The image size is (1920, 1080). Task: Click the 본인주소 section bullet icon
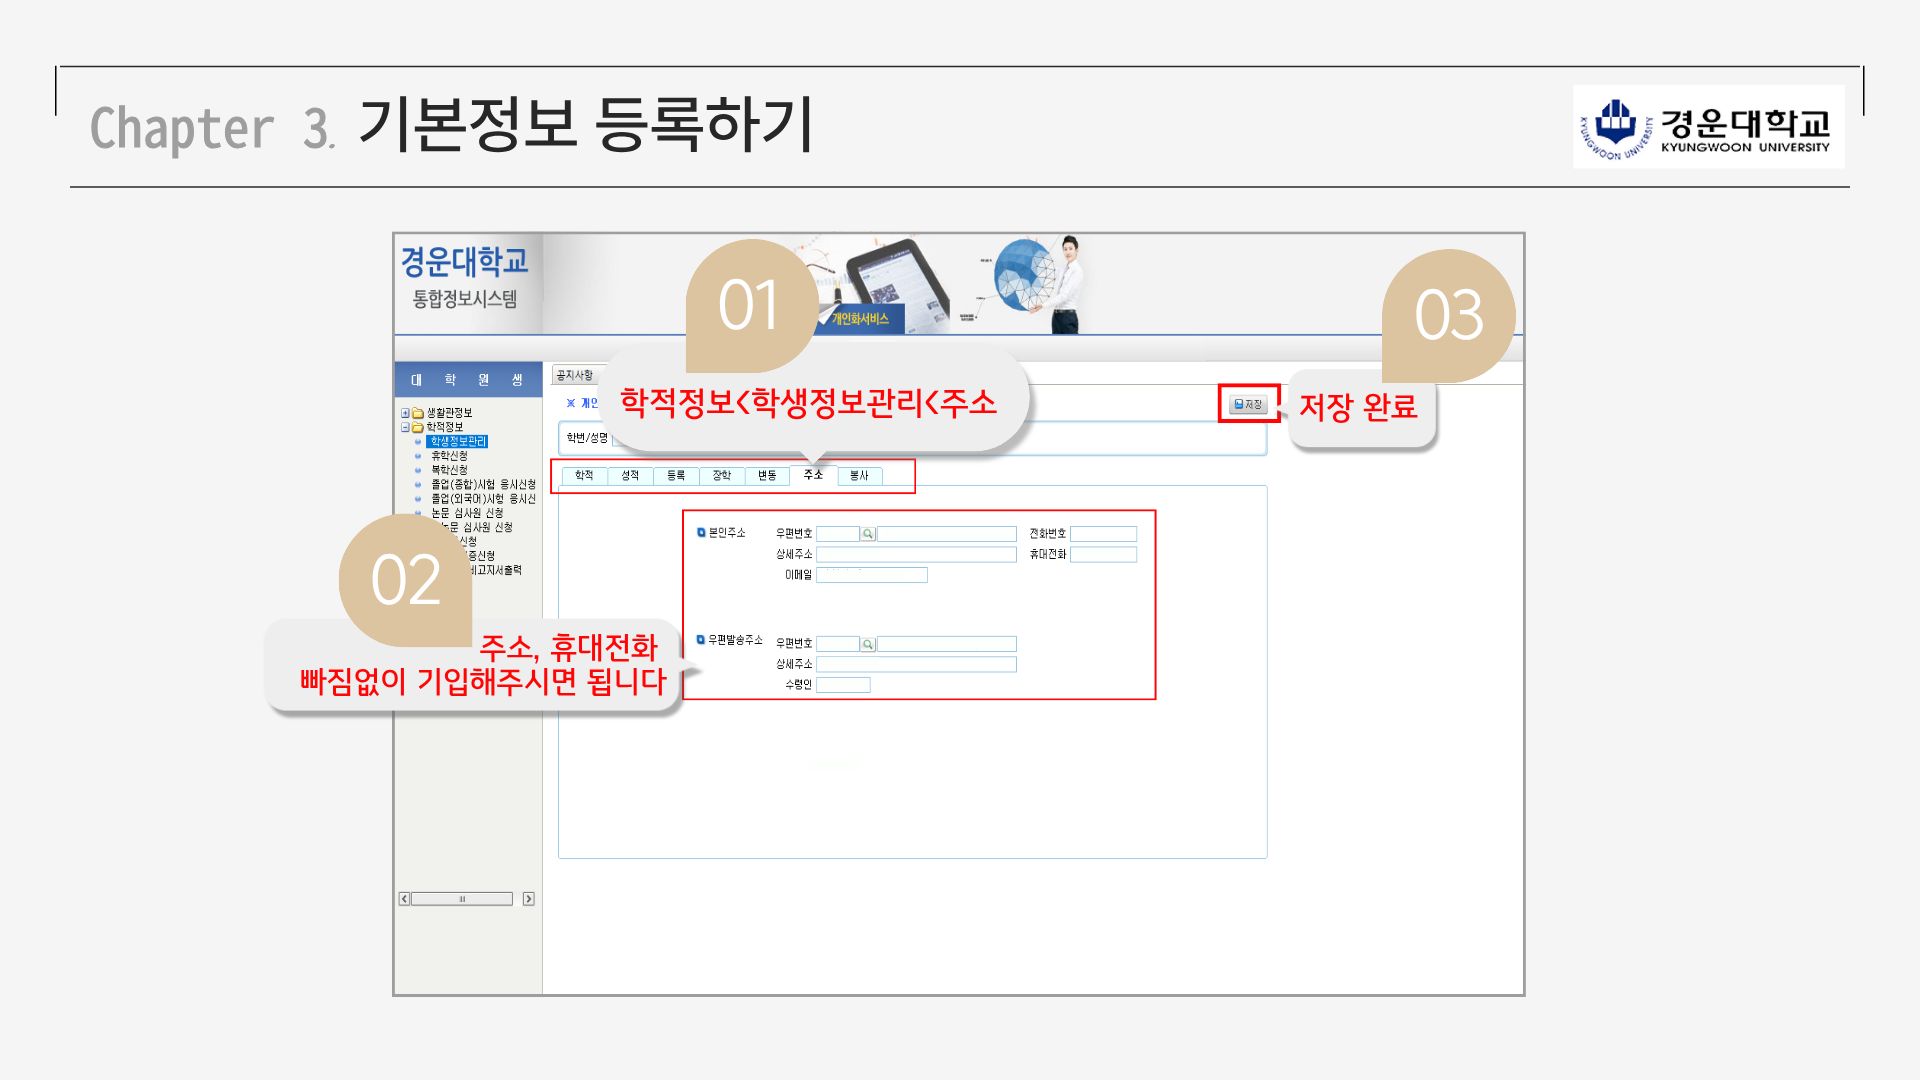pyautogui.click(x=701, y=533)
